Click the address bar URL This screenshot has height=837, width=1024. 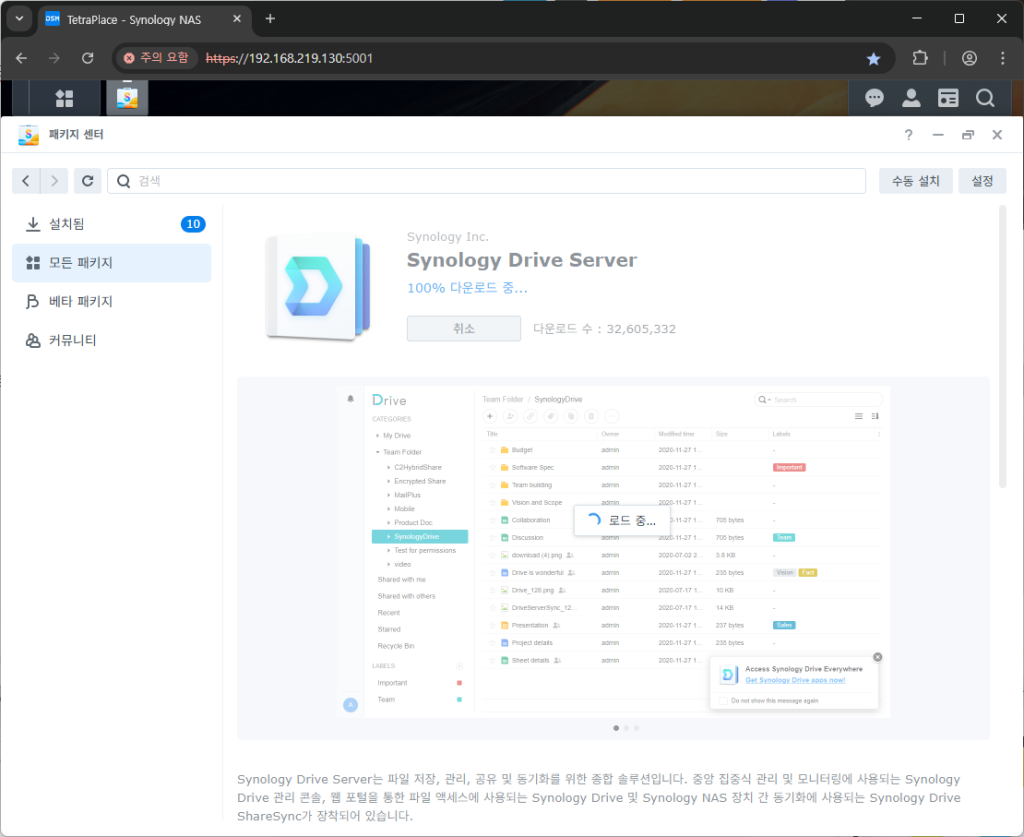[289, 58]
